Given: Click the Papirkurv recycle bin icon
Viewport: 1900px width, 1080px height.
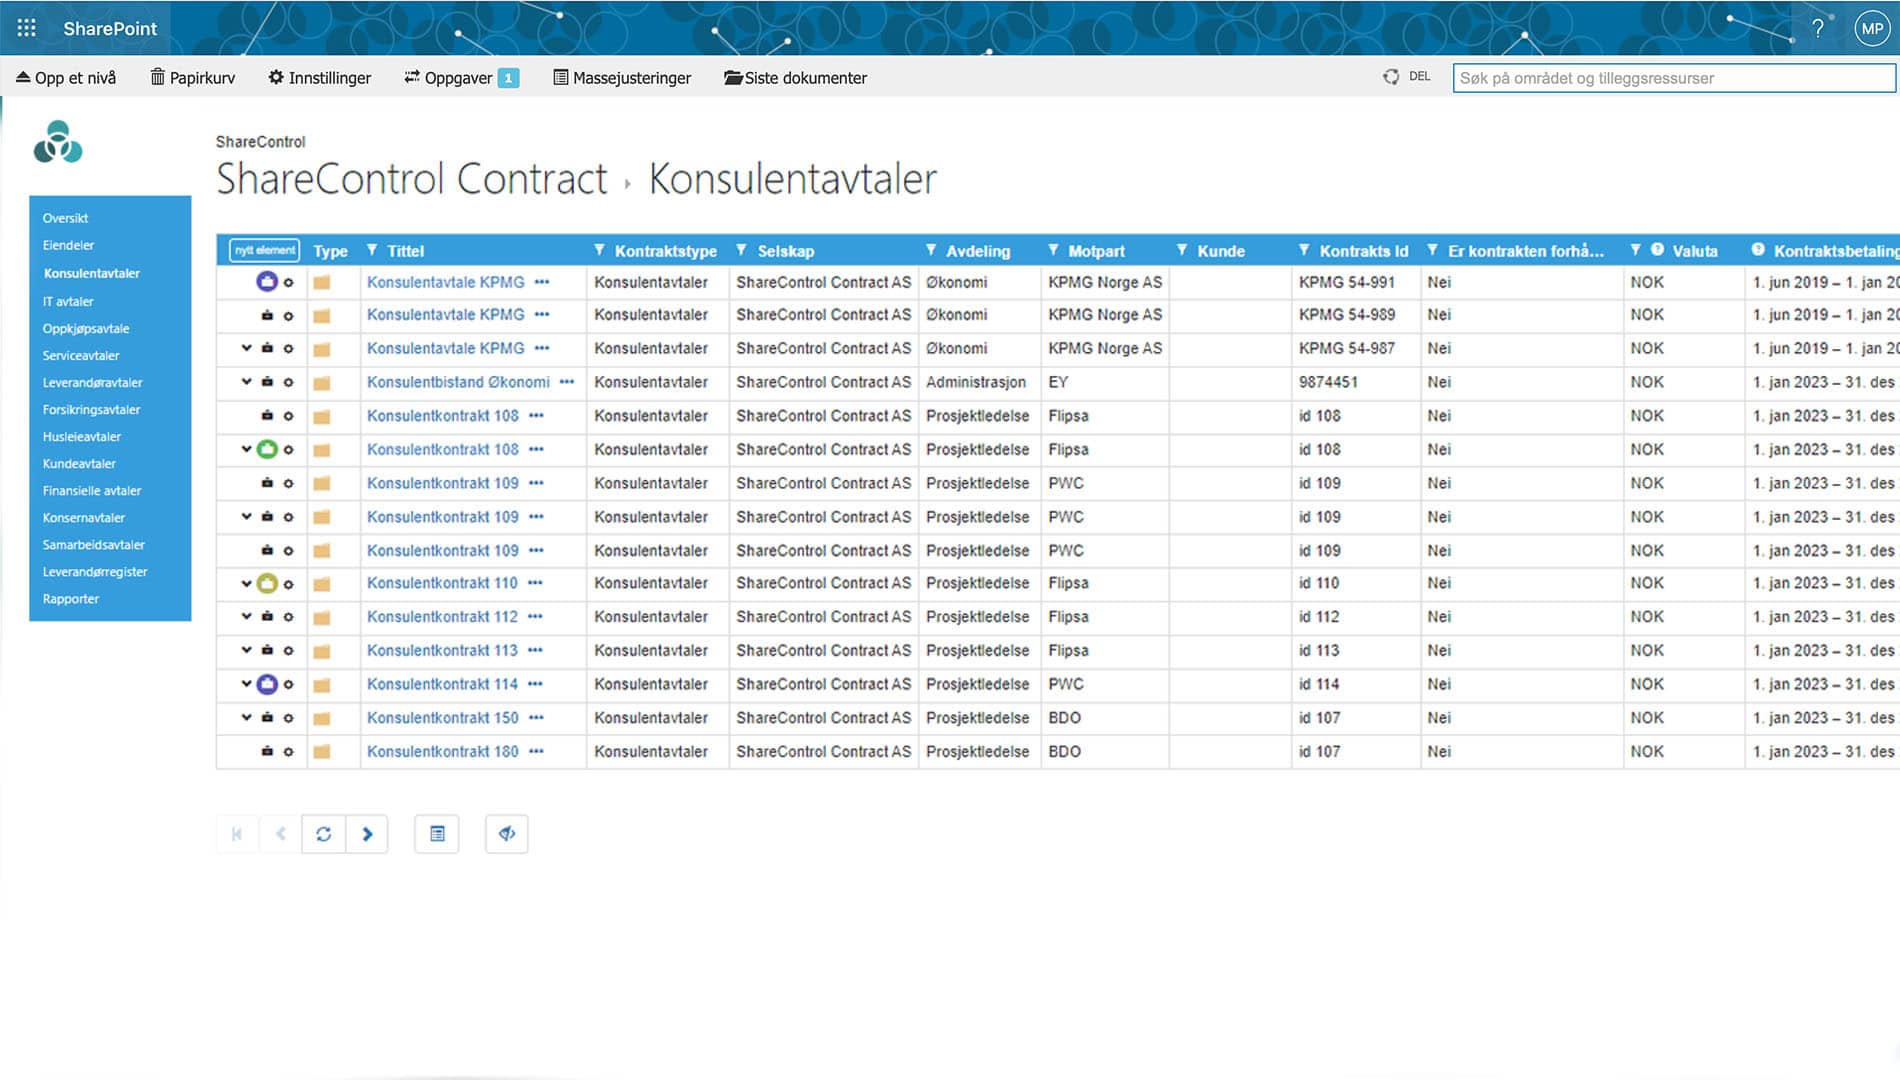Looking at the screenshot, I should [157, 77].
